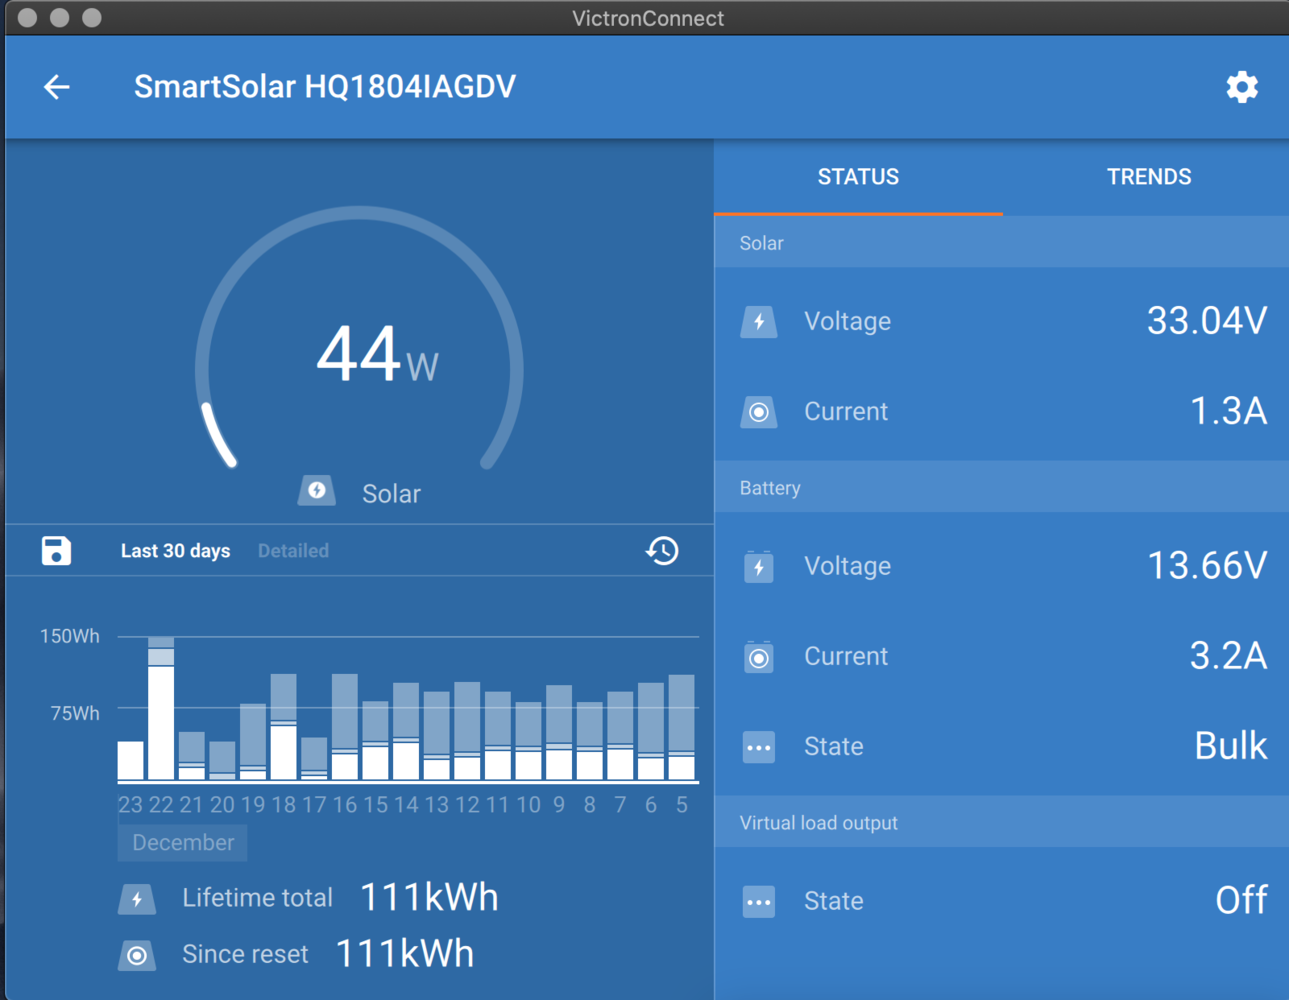
Task: Switch to the STATUS tab
Action: coord(858,177)
